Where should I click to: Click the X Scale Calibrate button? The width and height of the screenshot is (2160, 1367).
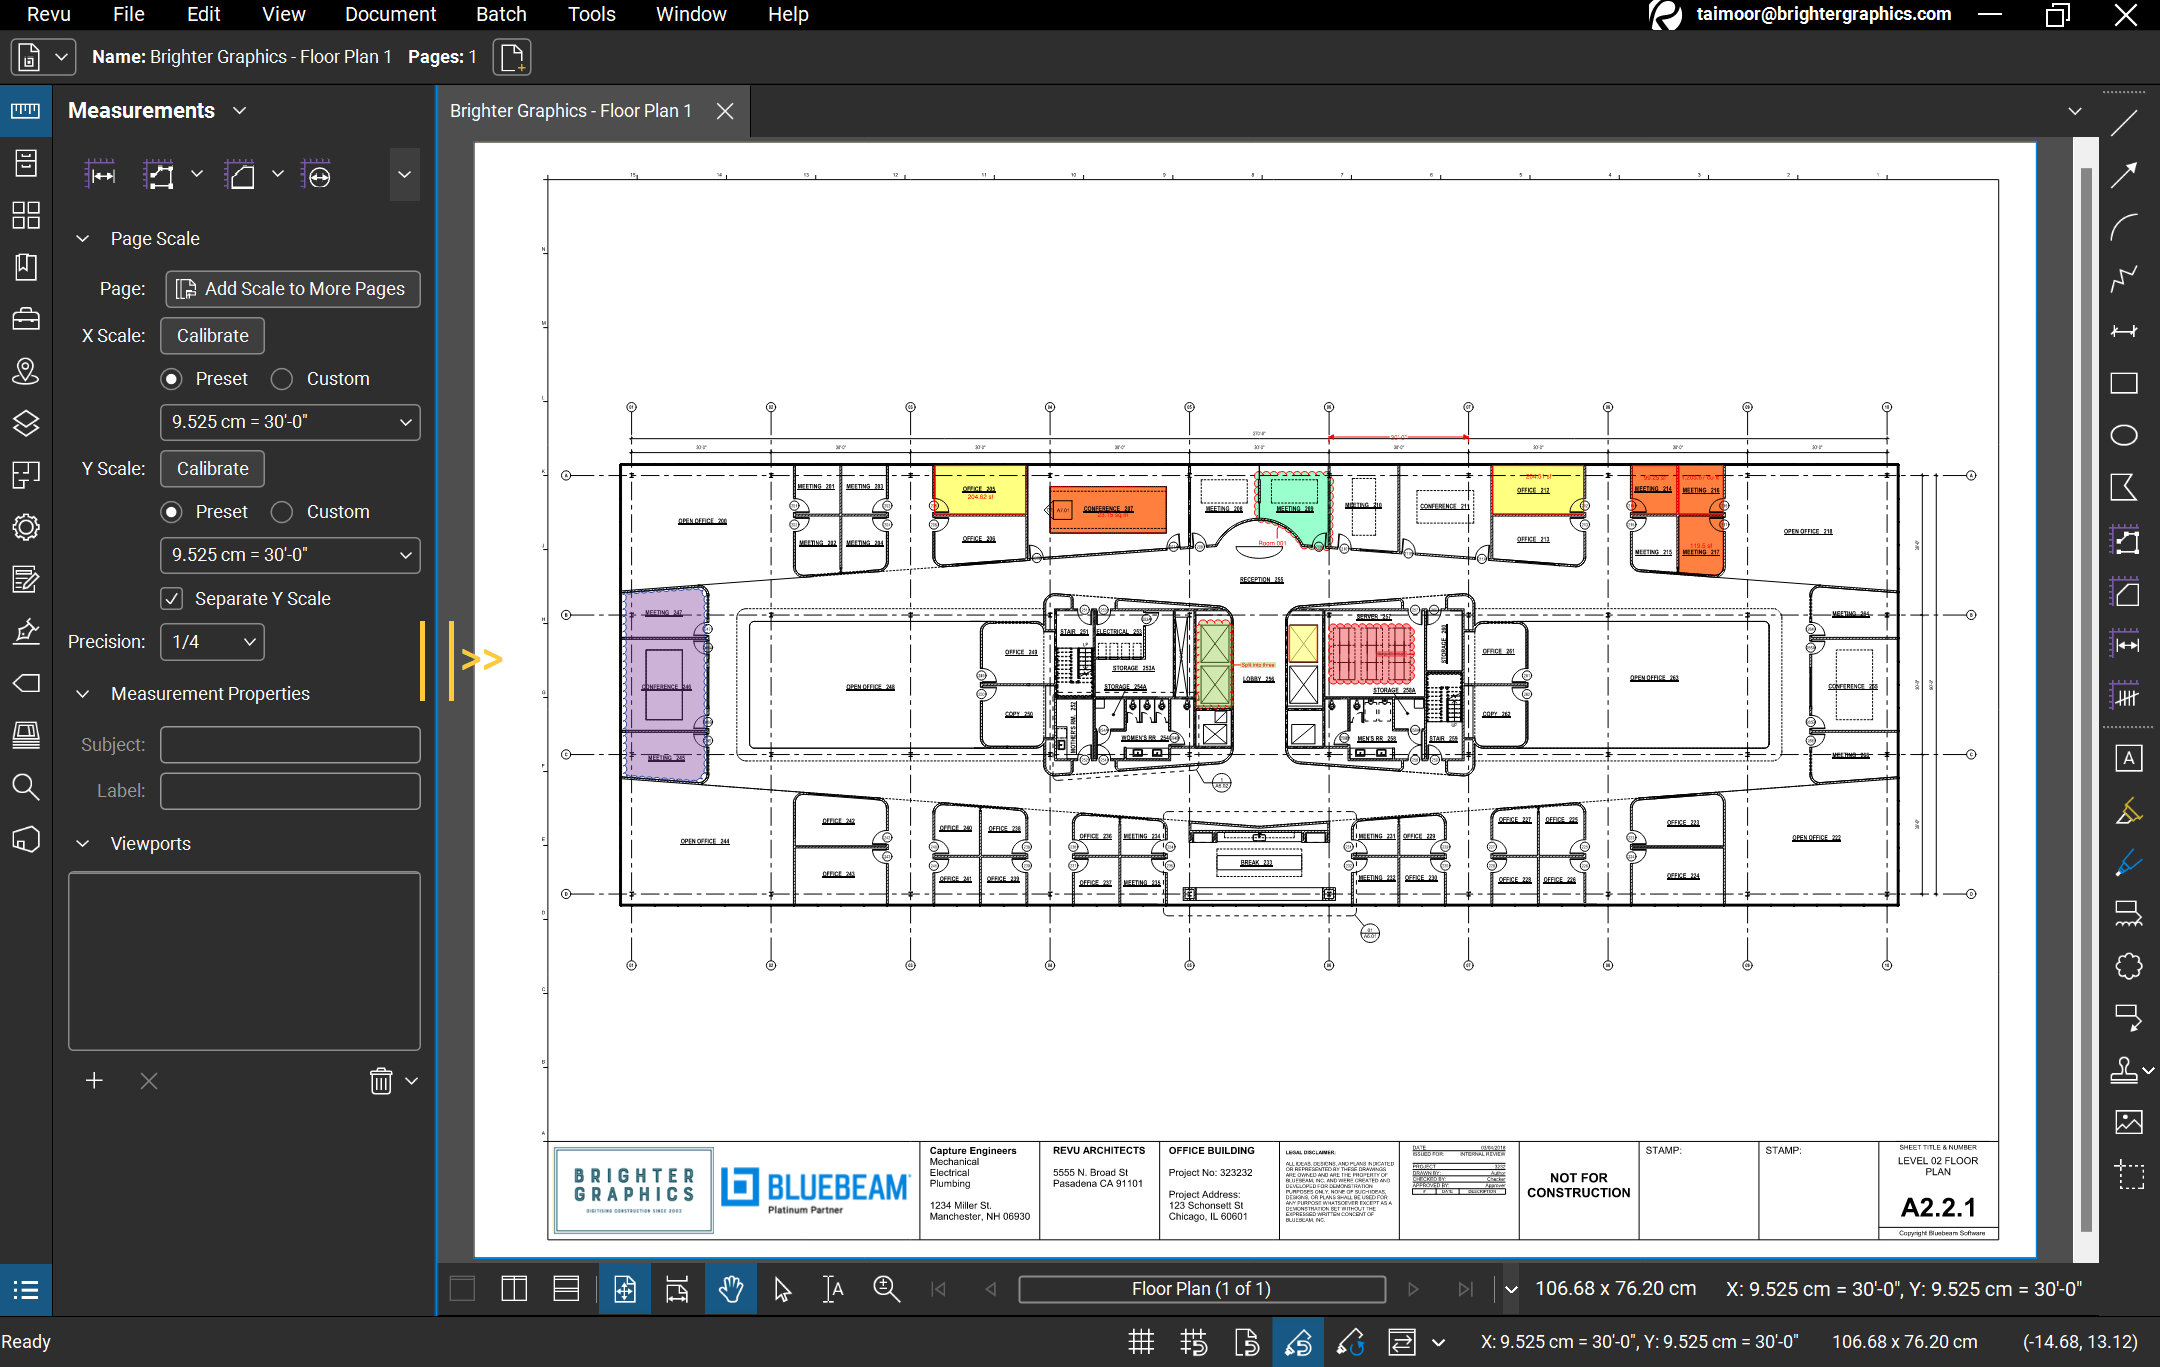point(212,336)
